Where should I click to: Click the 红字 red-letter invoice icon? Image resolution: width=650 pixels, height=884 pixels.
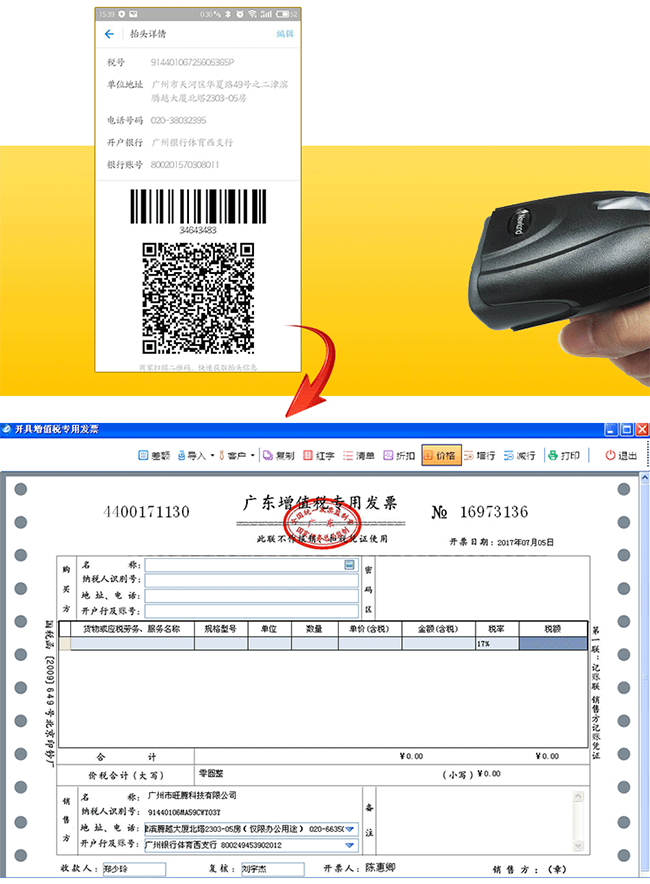[319, 455]
